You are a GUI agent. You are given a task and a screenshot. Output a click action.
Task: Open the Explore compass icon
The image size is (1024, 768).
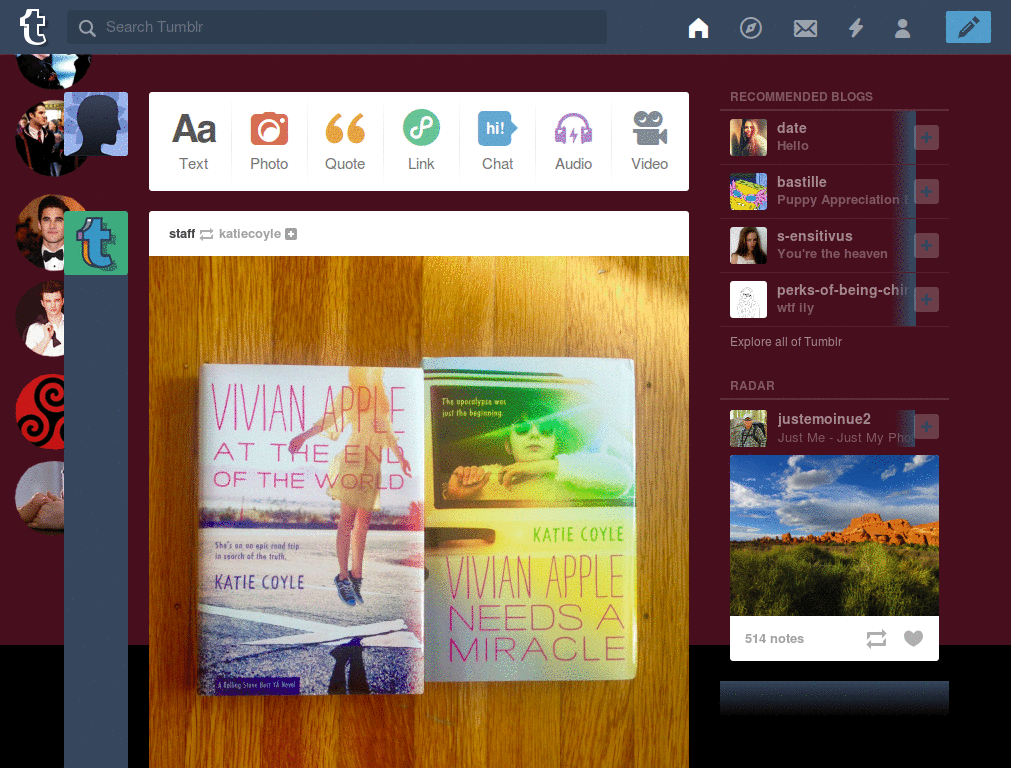coord(750,28)
